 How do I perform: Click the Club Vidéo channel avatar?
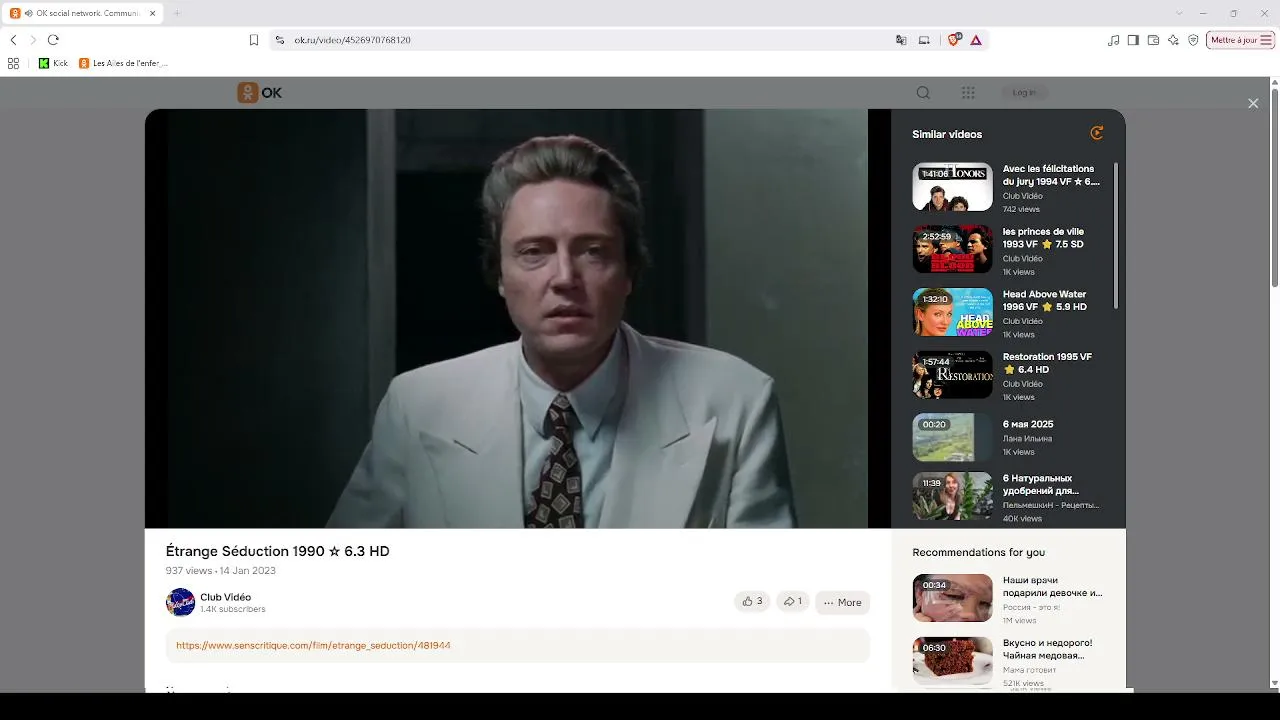tap(180, 602)
